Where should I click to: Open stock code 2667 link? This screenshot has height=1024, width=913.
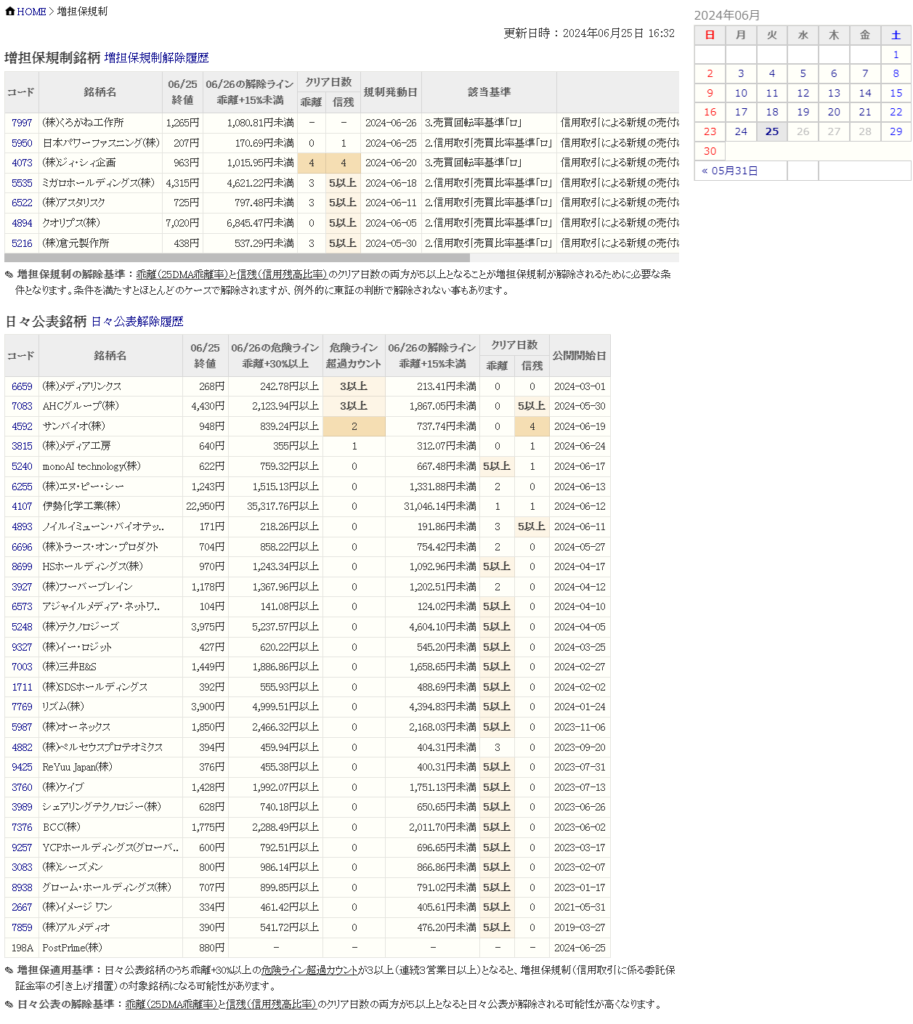coord(22,907)
